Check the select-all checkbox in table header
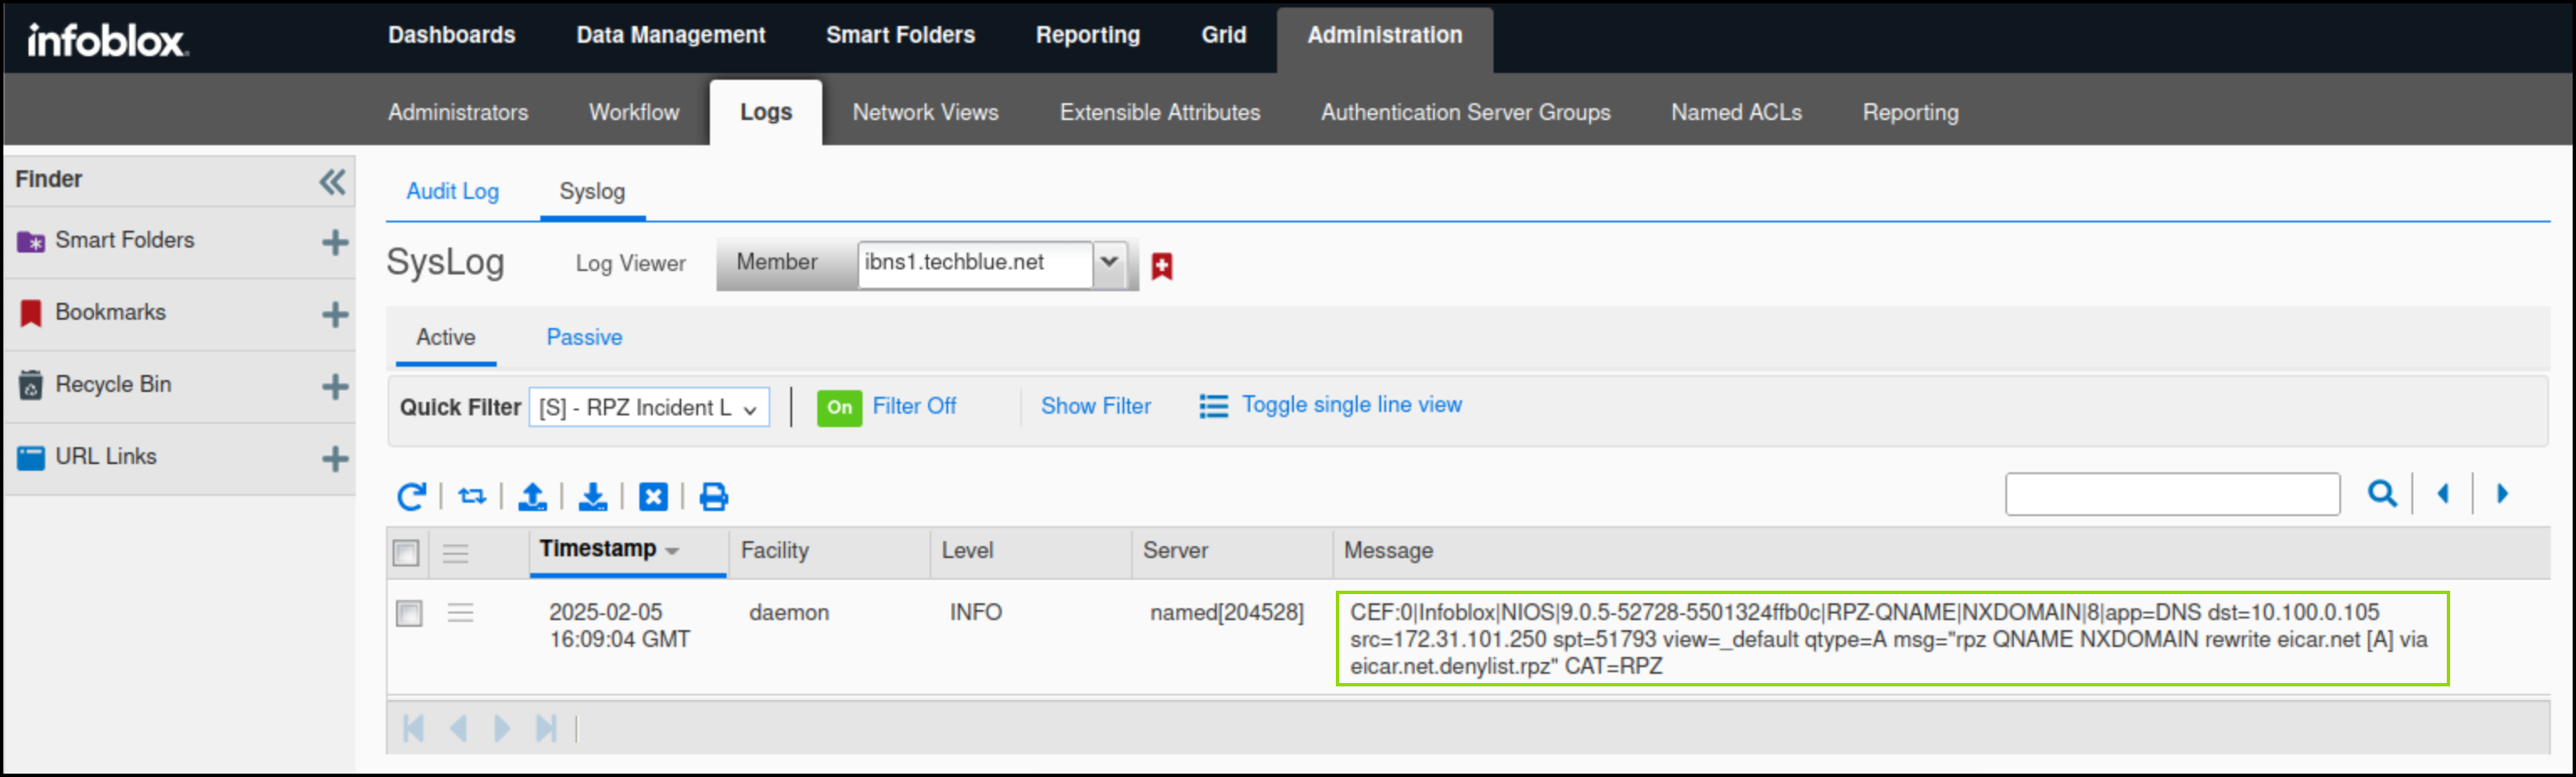 [406, 552]
